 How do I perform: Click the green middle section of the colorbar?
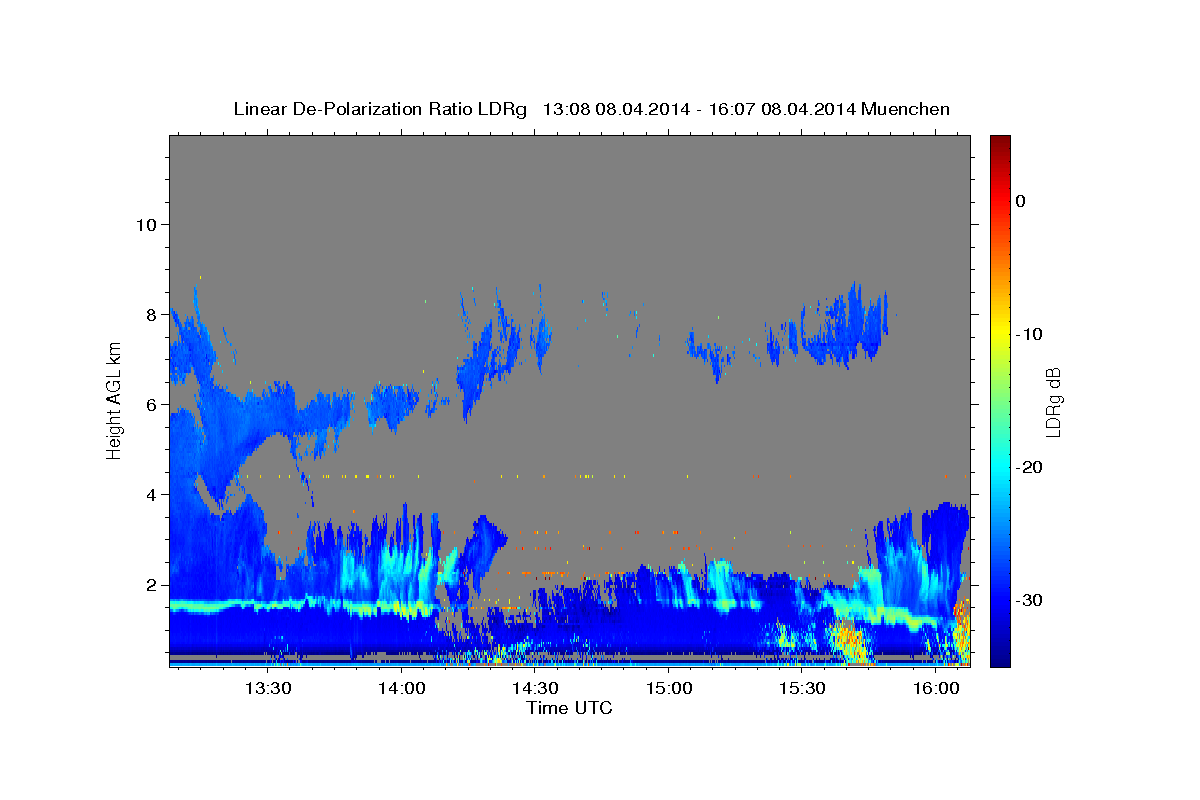click(1000, 400)
